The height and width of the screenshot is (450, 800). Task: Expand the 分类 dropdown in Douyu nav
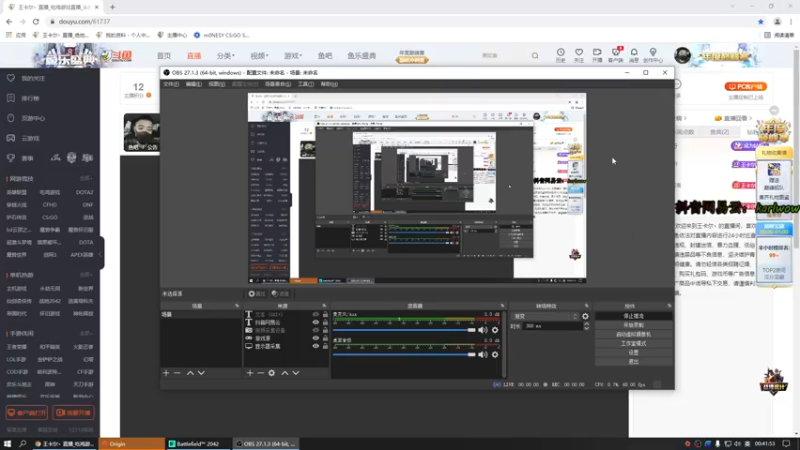(225, 56)
